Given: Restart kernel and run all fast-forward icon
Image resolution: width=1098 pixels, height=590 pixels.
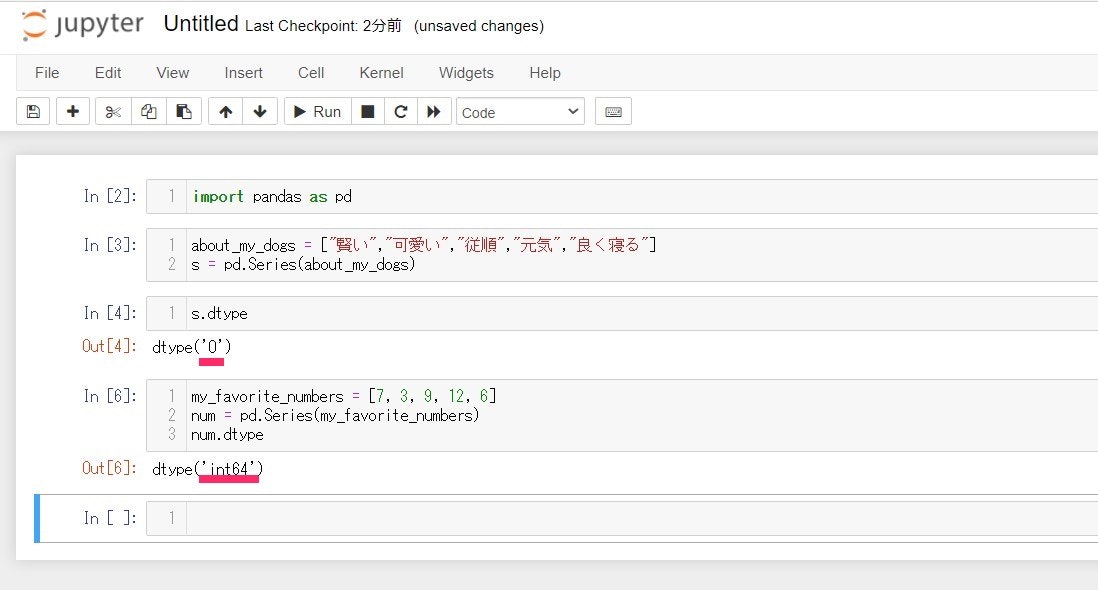Looking at the screenshot, I should [x=434, y=111].
